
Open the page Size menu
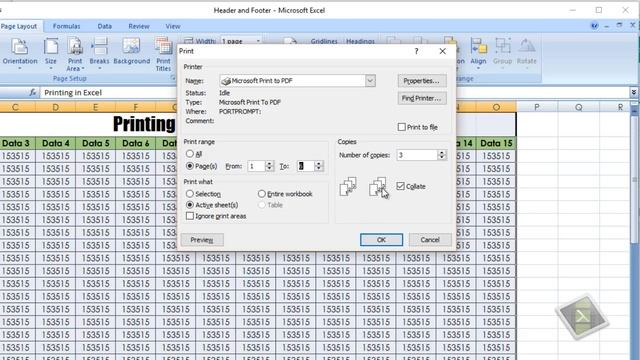[x=51, y=54]
